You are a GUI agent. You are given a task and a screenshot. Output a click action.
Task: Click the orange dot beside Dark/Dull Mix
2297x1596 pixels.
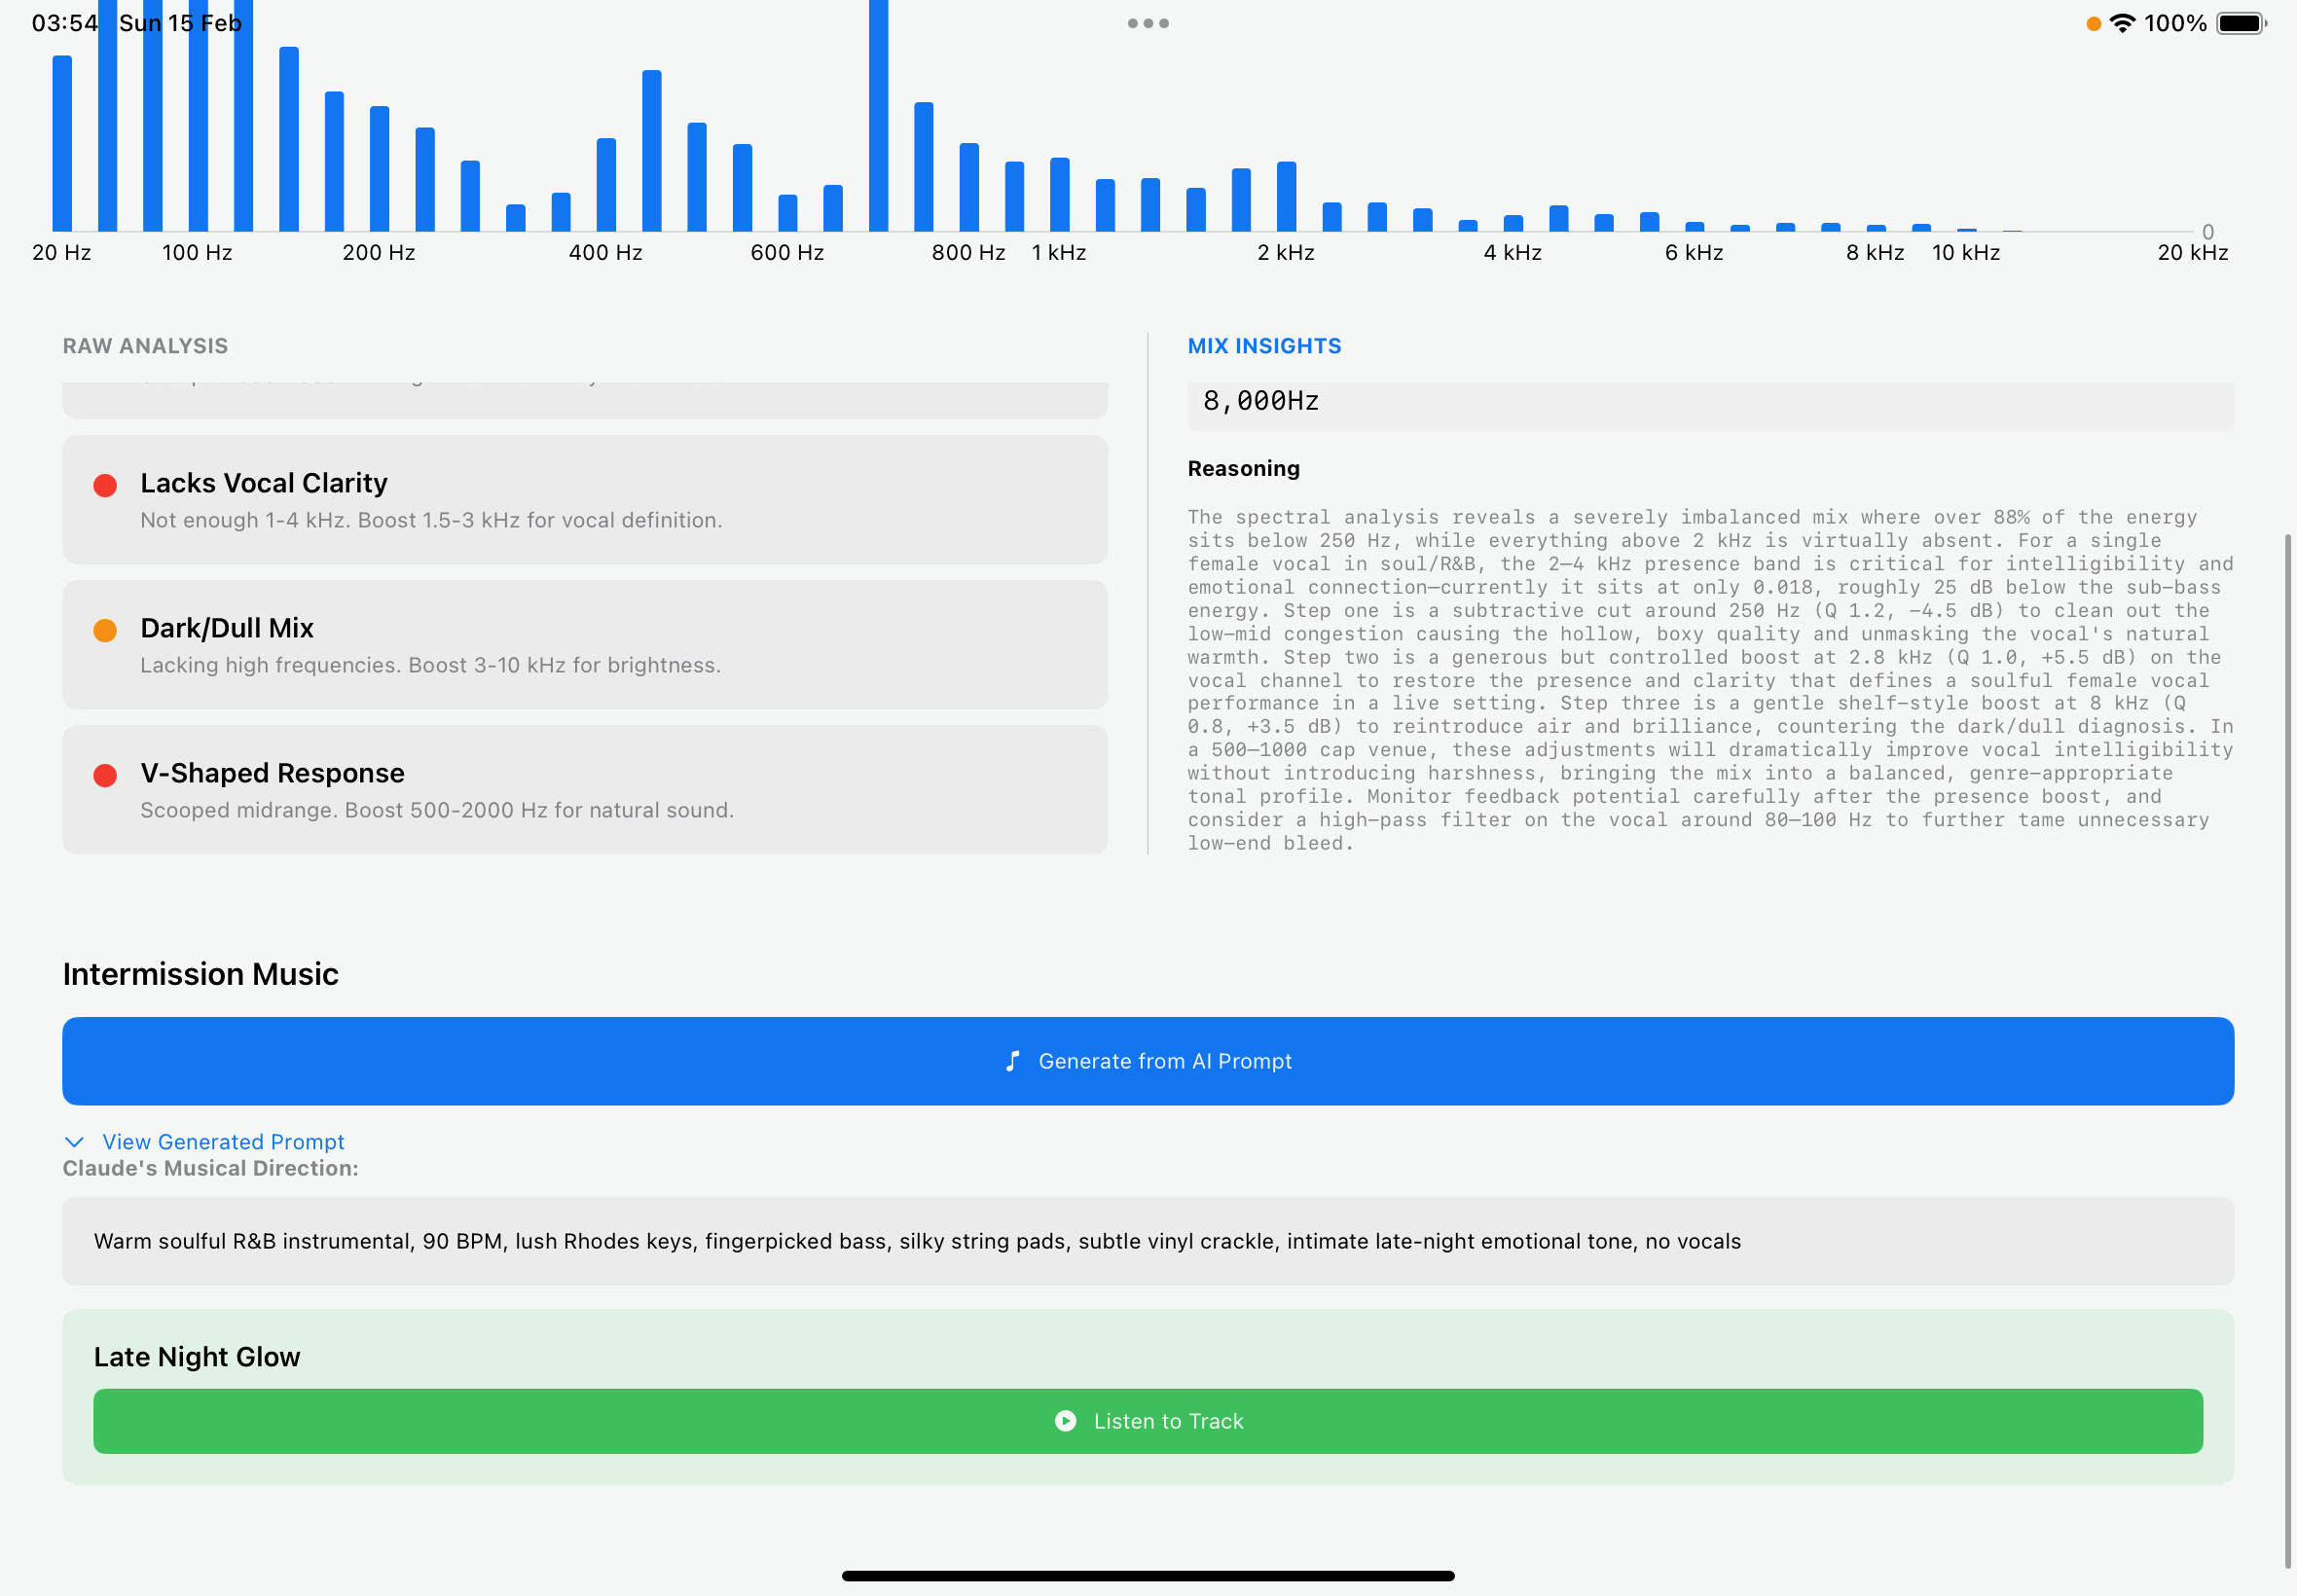(105, 630)
